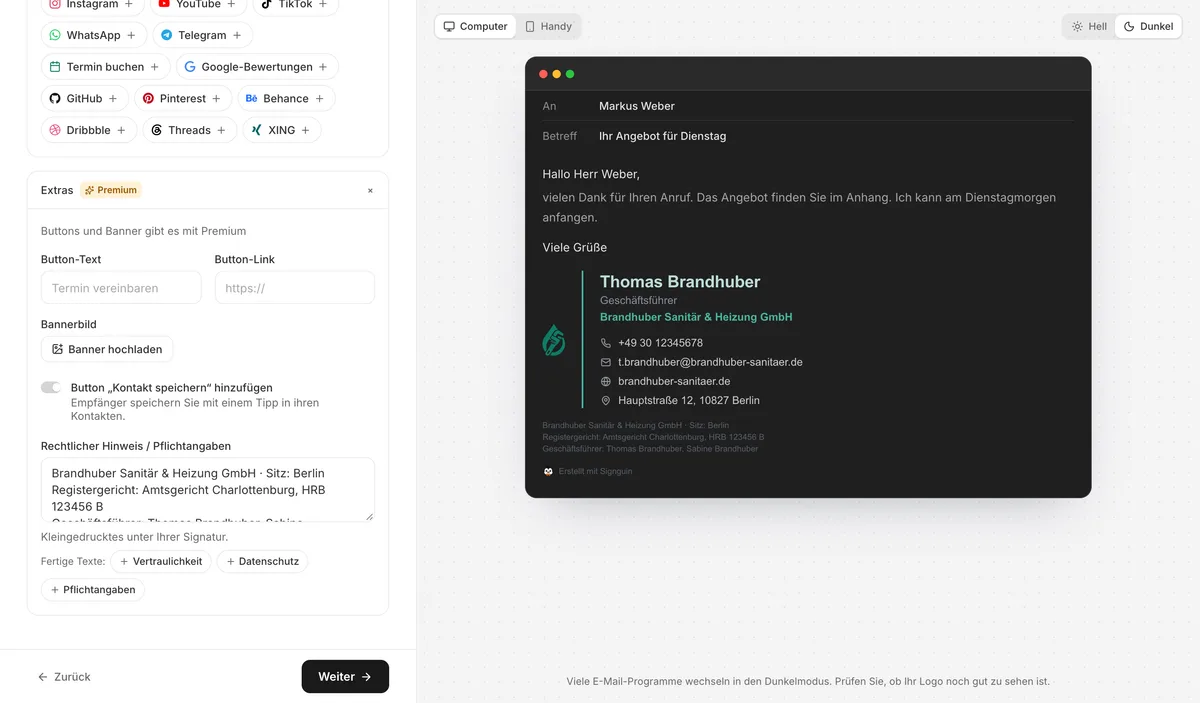The width and height of the screenshot is (1200, 703).
Task: Click the company name Brandhuber Sanitär & Heizung GmbH
Action: pos(696,317)
